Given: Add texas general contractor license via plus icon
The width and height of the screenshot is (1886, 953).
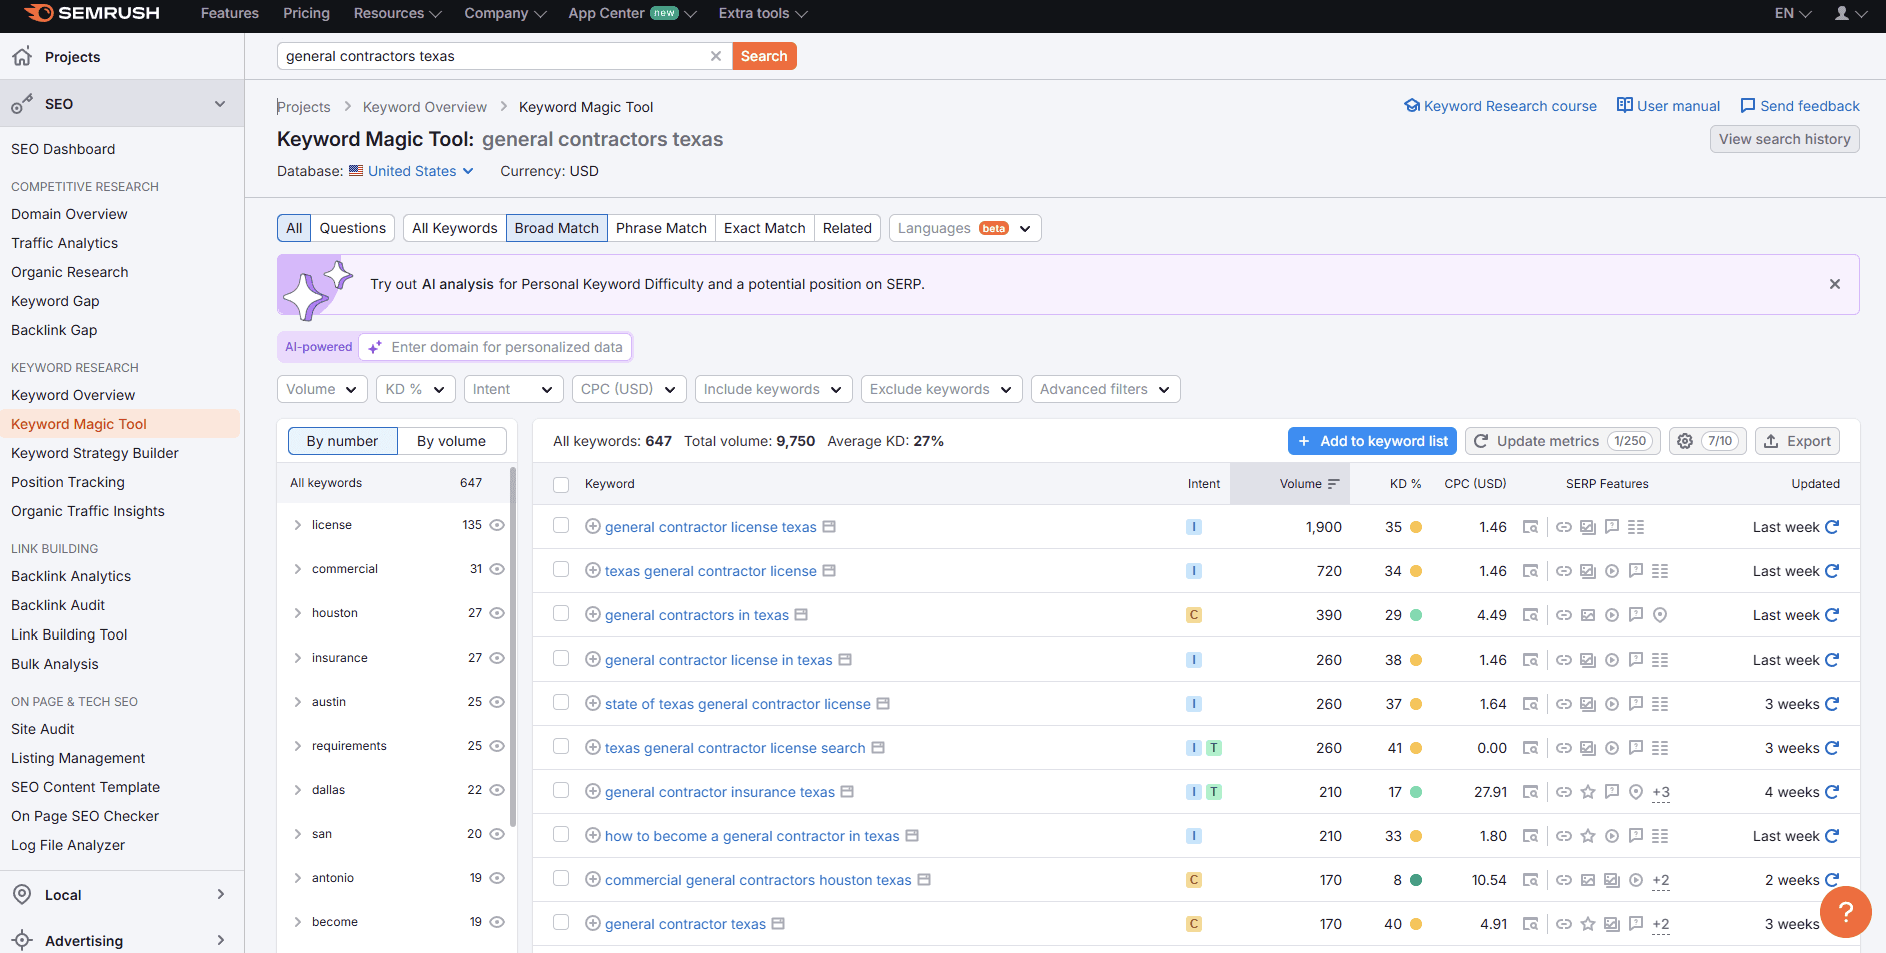Looking at the screenshot, I should pos(593,571).
